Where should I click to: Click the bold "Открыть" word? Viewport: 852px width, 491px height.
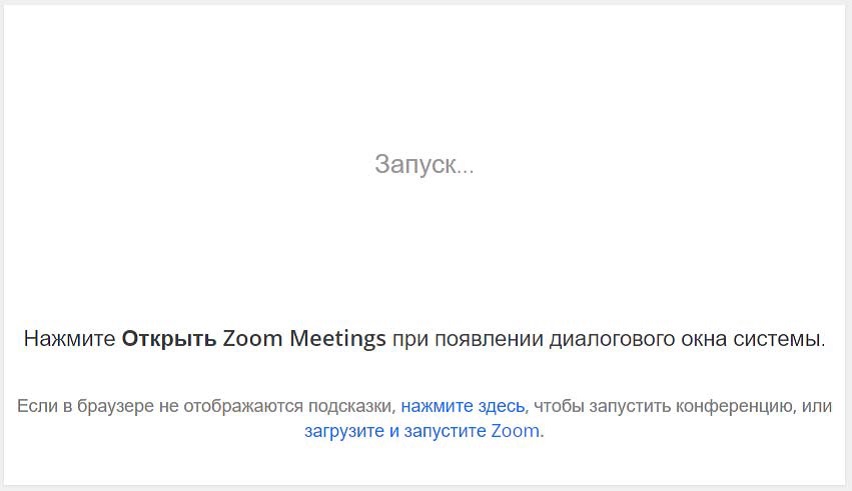point(169,339)
